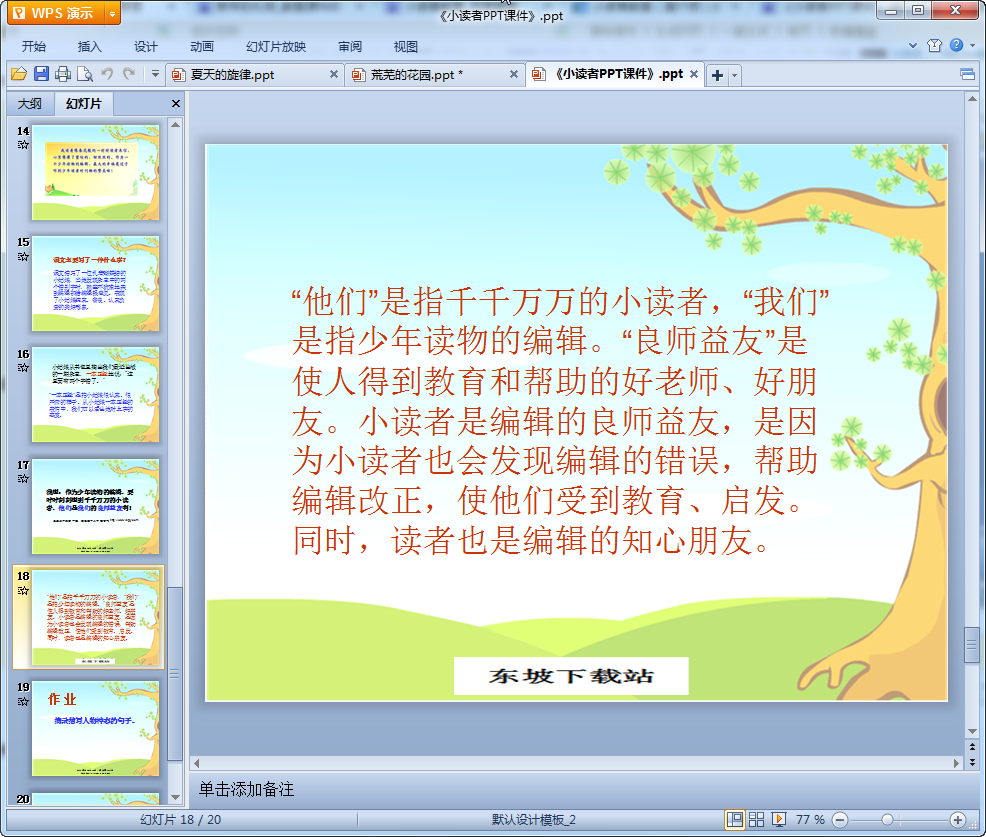Select slide 19 thumbnail 作业
The width and height of the screenshot is (986, 837).
[x=96, y=729]
